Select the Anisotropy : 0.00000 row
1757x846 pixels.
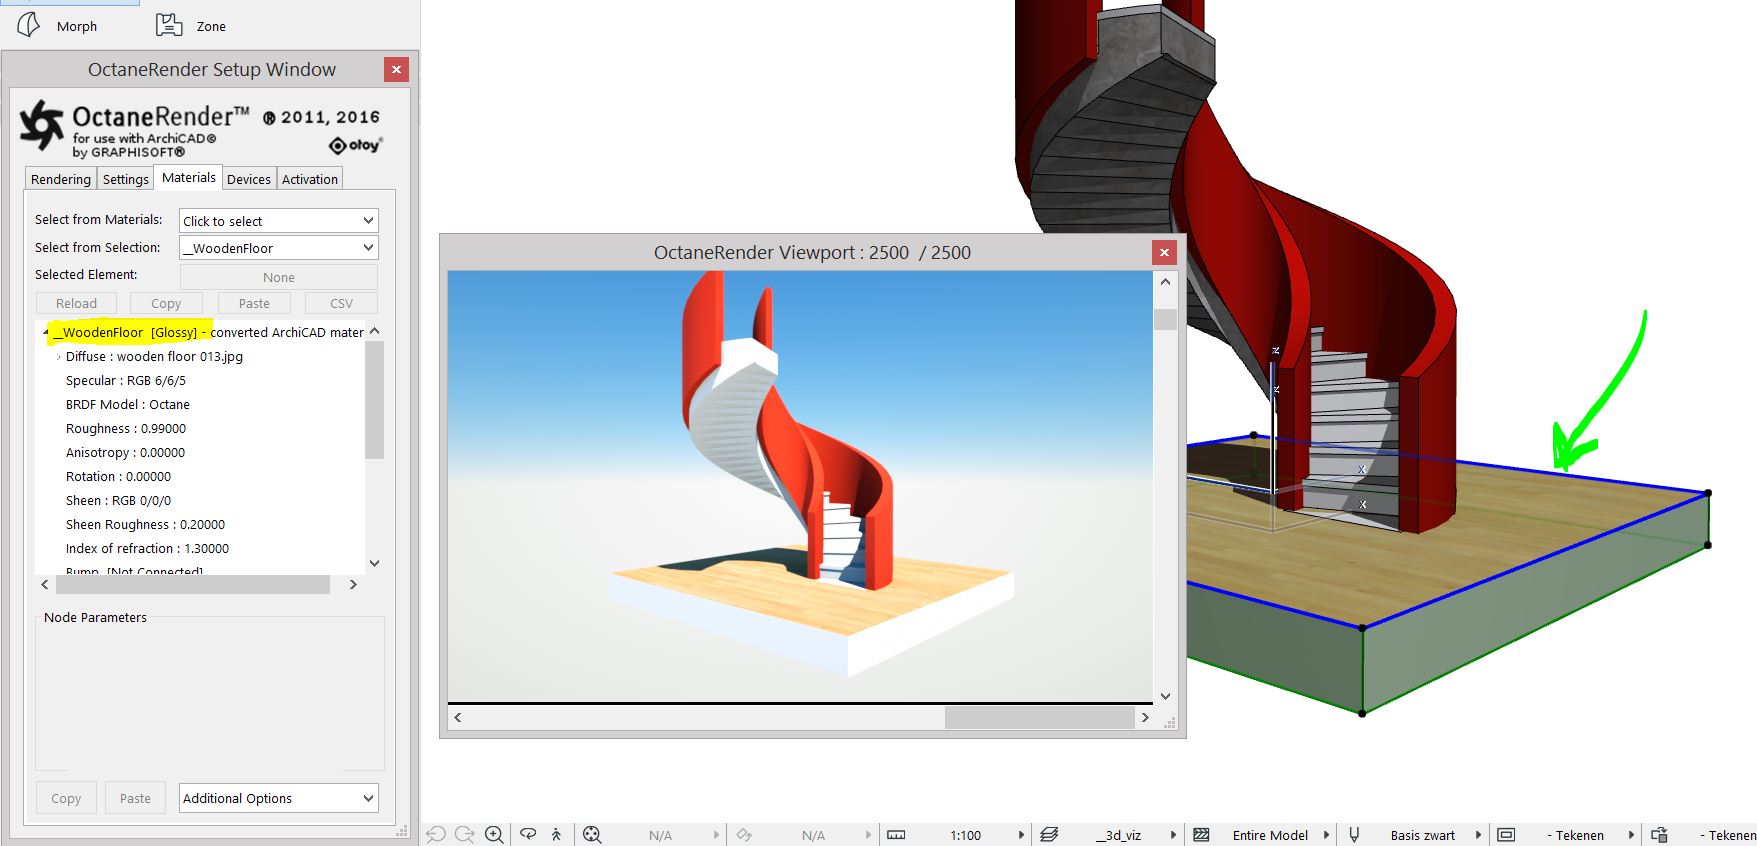[125, 452]
